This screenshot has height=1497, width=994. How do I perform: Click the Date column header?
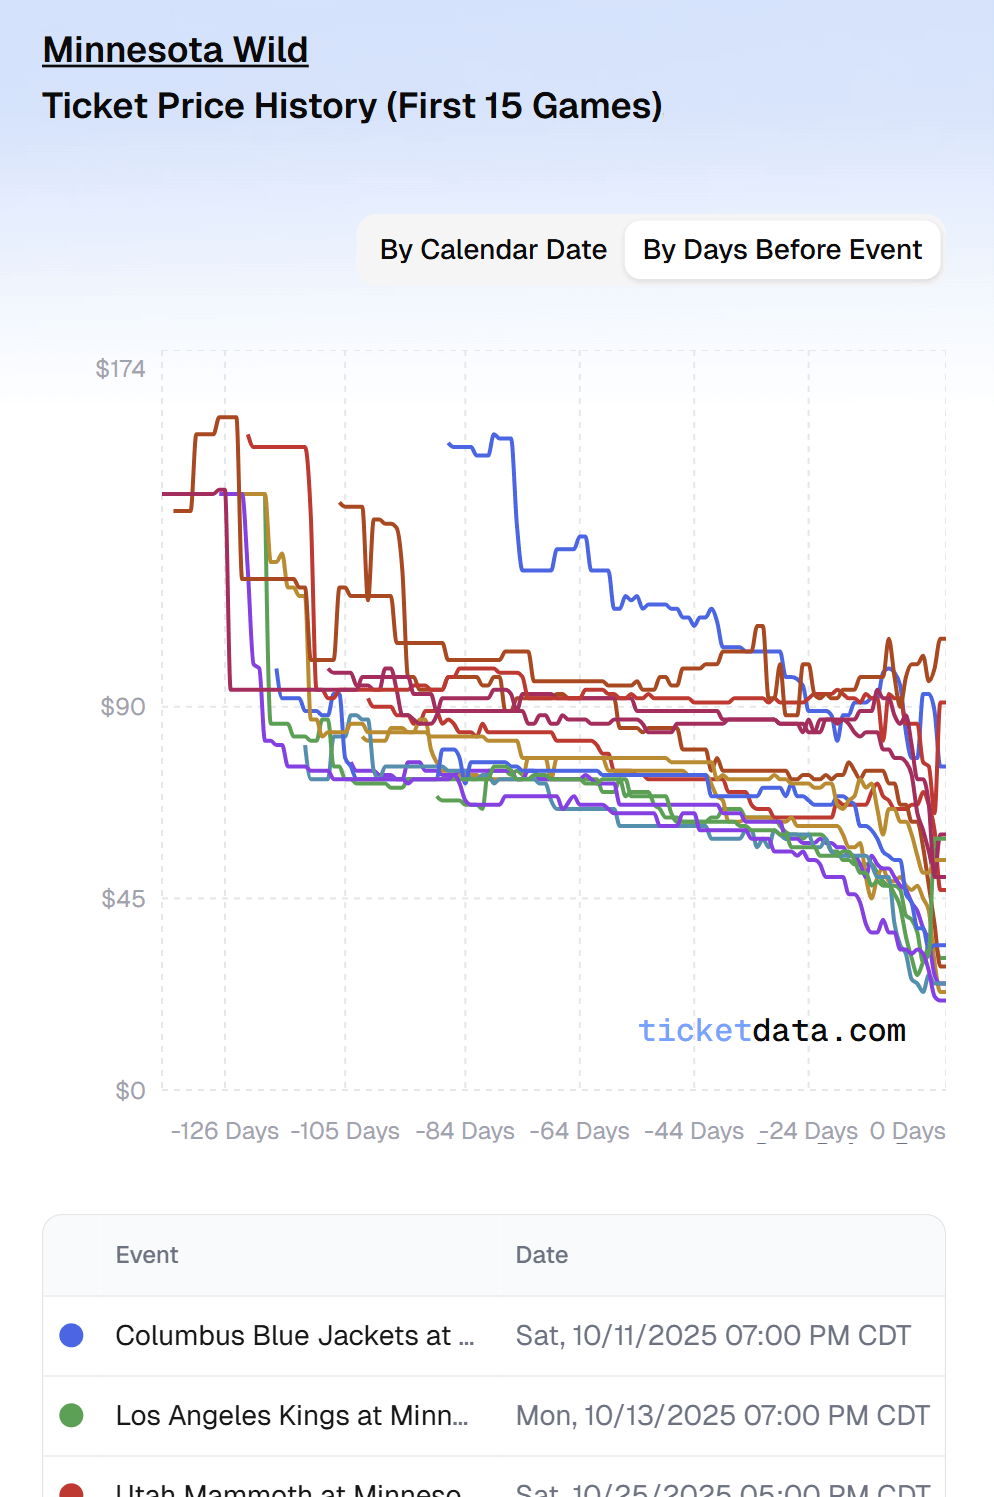point(541,1255)
